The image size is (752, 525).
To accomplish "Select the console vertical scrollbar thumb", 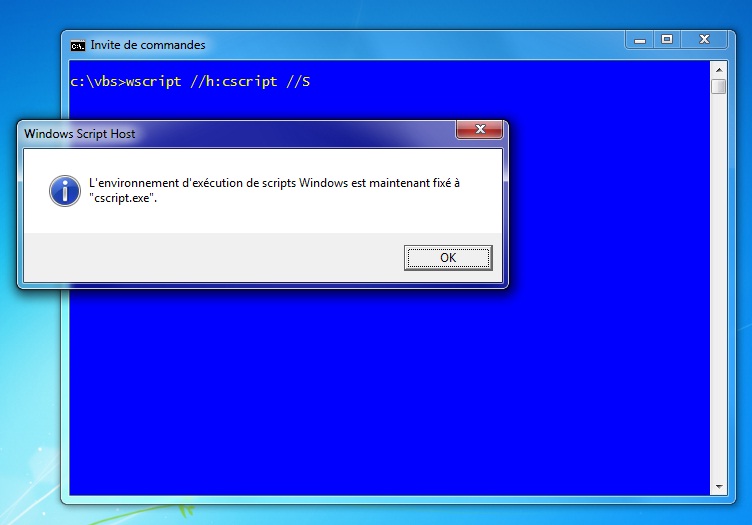I will 718,87.
